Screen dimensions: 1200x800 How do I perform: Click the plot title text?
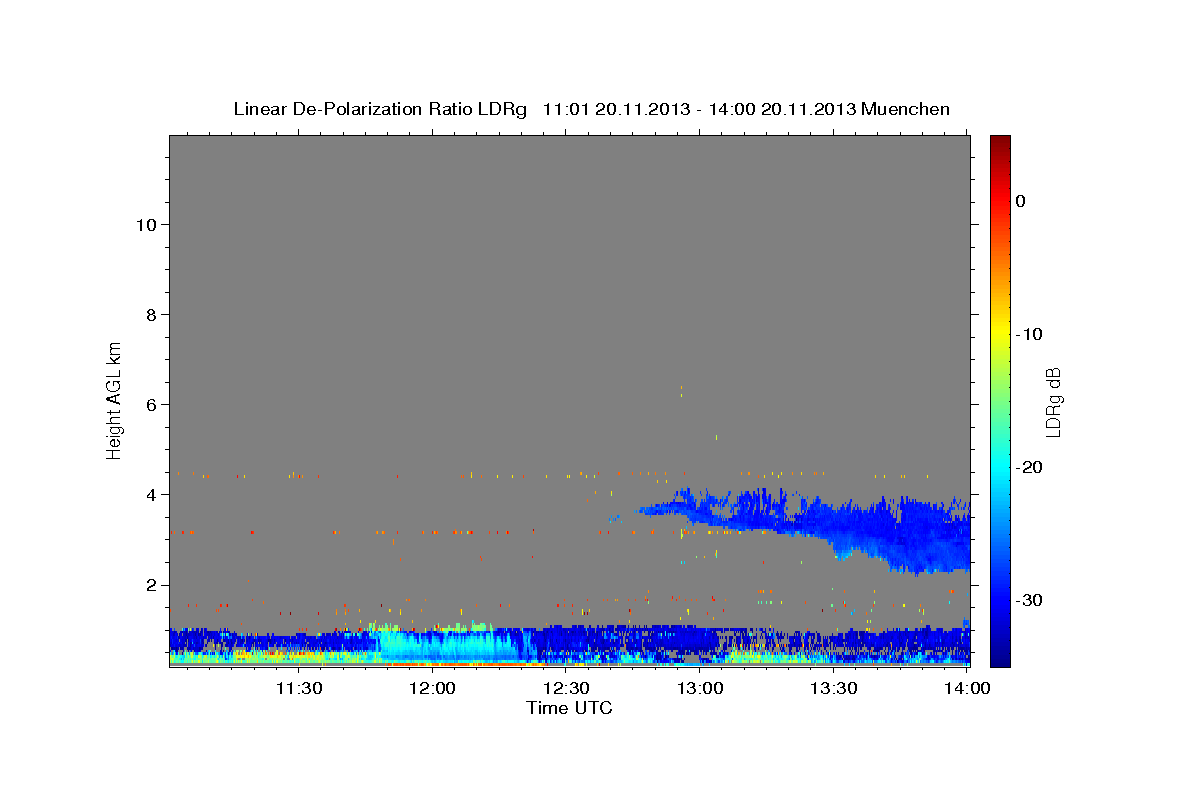click(x=591, y=109)
